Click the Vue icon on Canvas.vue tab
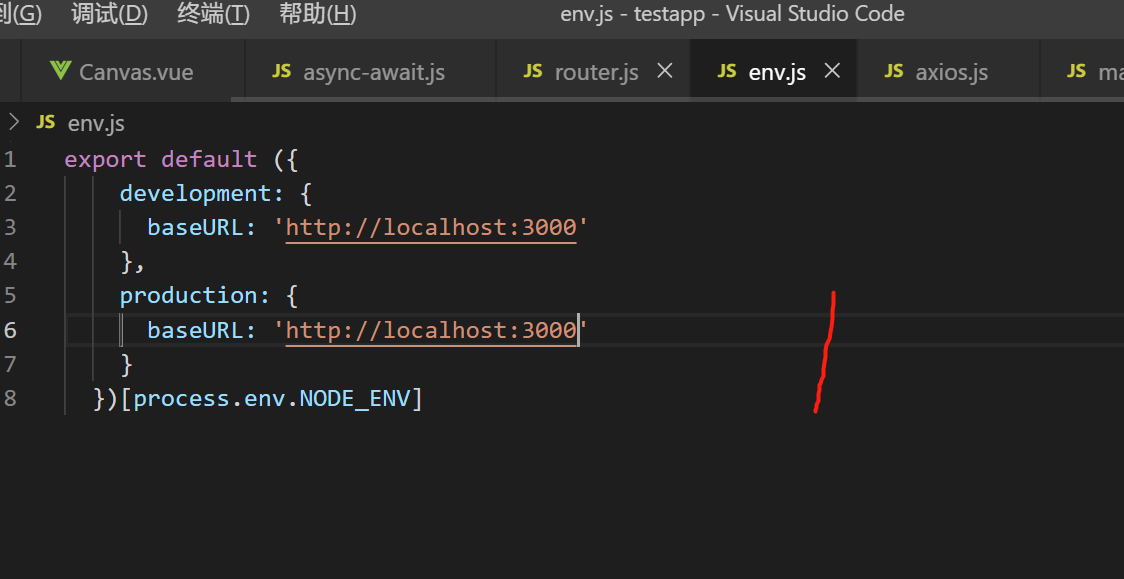This screenshot has height=579, width=1124. (60, 71)
